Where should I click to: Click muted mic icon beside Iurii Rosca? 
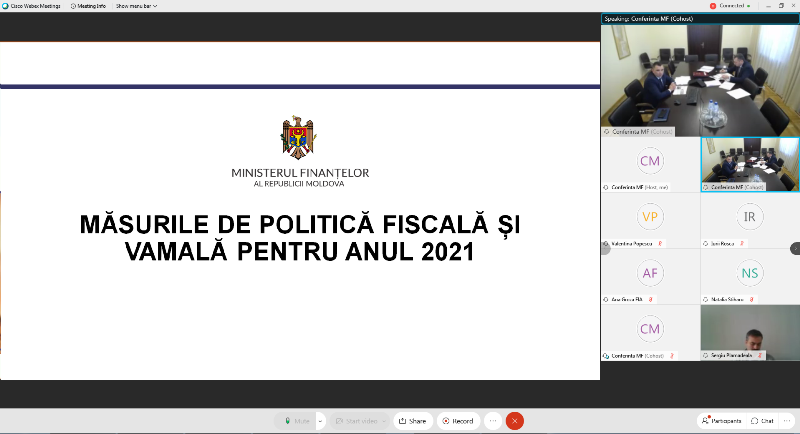click(742, 244)
